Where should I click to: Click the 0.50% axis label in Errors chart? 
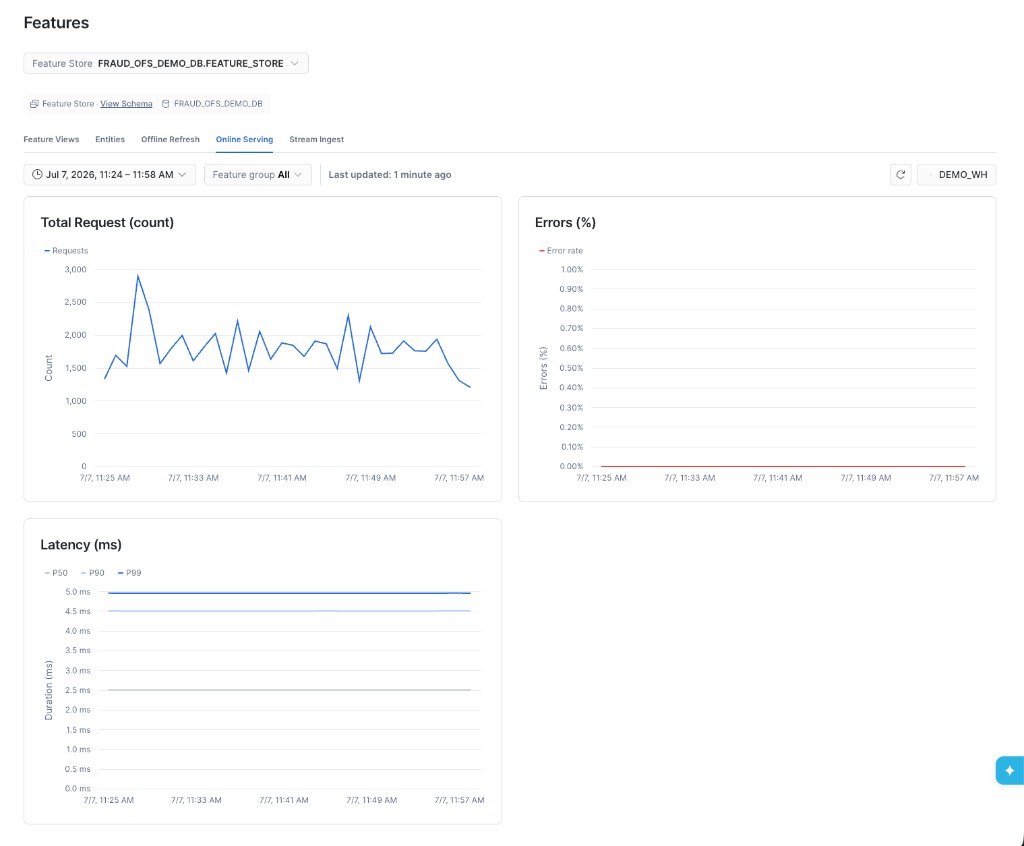point(571,368)
